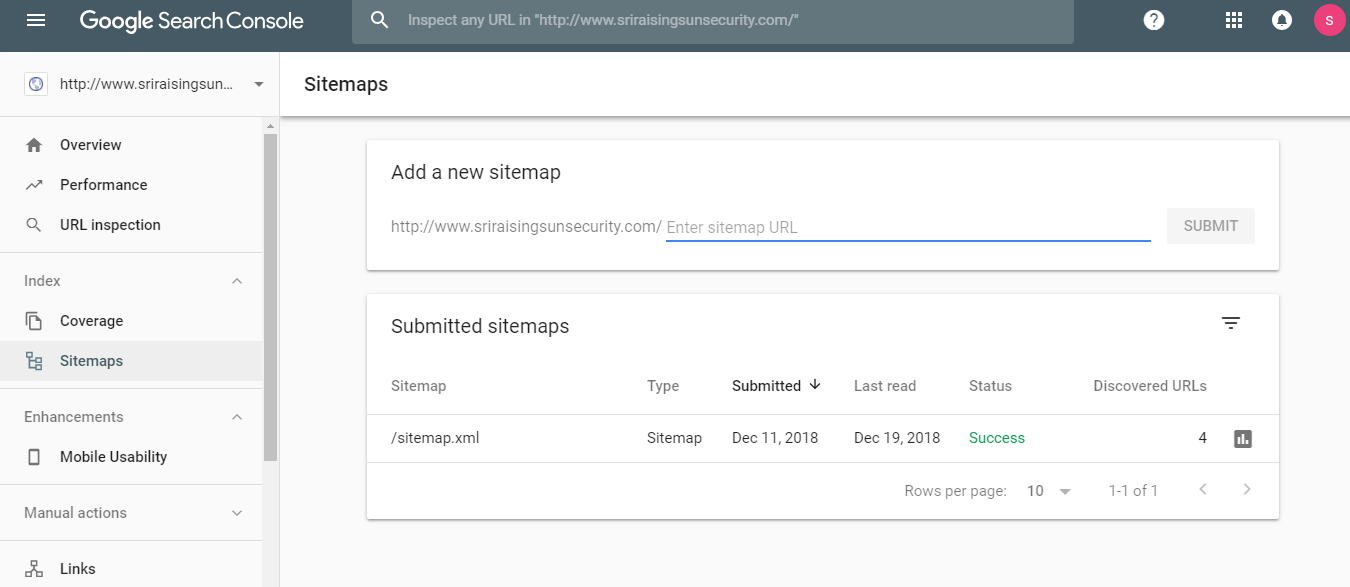Collapse the Index section
1350x587 pixels.
[236, 280]
